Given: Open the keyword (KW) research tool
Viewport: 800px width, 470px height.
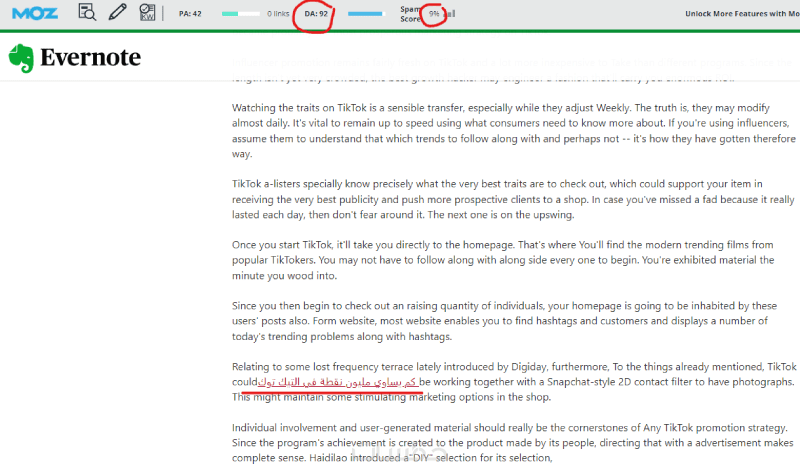Looking at the screenshot, I should (x=147, y=12).
